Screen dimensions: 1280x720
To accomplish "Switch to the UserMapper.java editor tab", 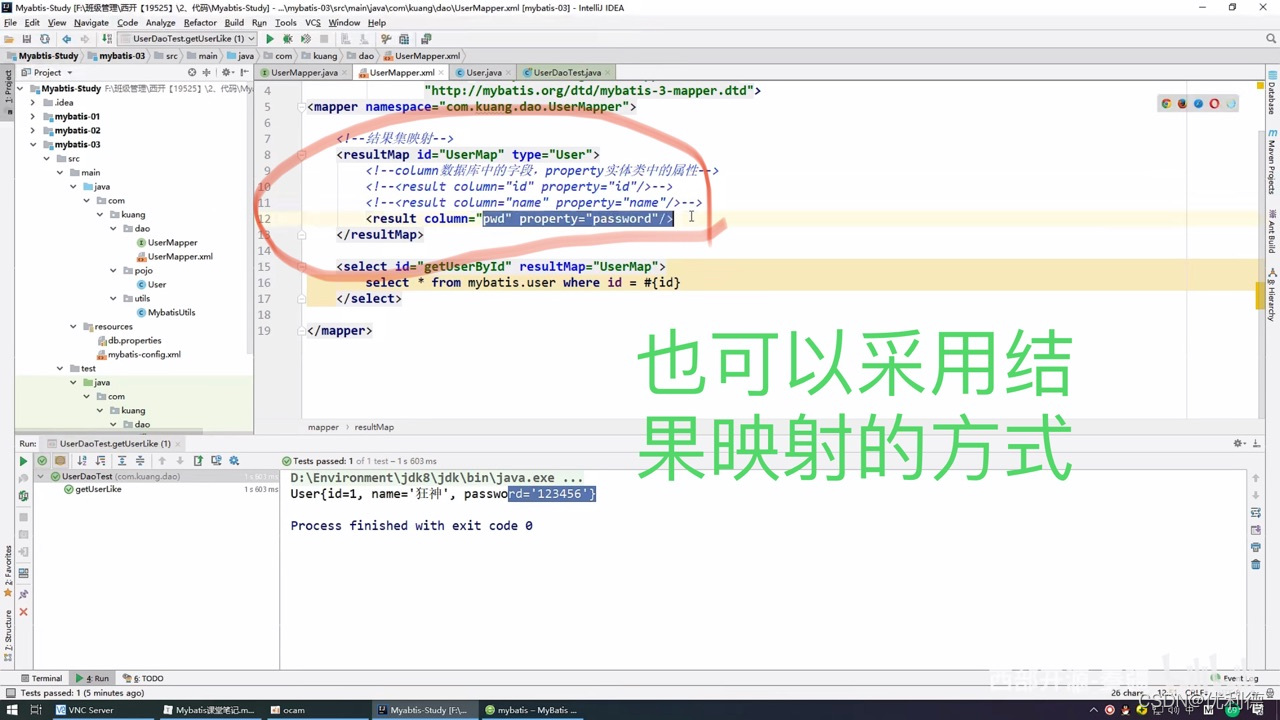I will 304,72.
